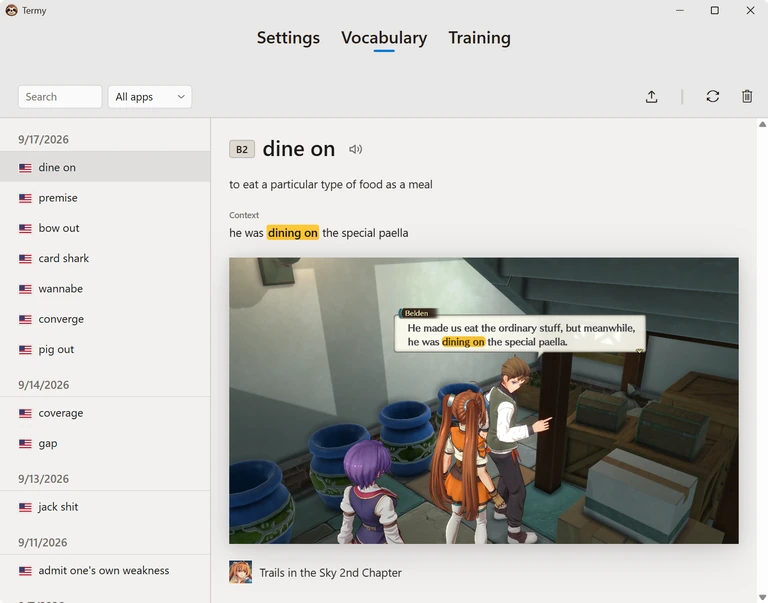This screenshot has height=603, width=768.
Task: Click the trash delete icon
Action: [746, 96]
